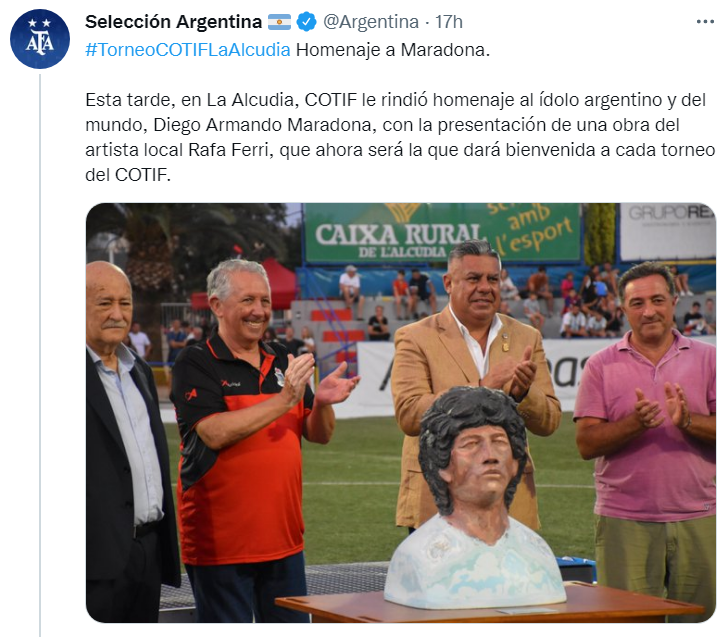This screenshot has width=727, height=637.
Task: Open the Maradona bust photo
Action: click(x=401, y=413)
